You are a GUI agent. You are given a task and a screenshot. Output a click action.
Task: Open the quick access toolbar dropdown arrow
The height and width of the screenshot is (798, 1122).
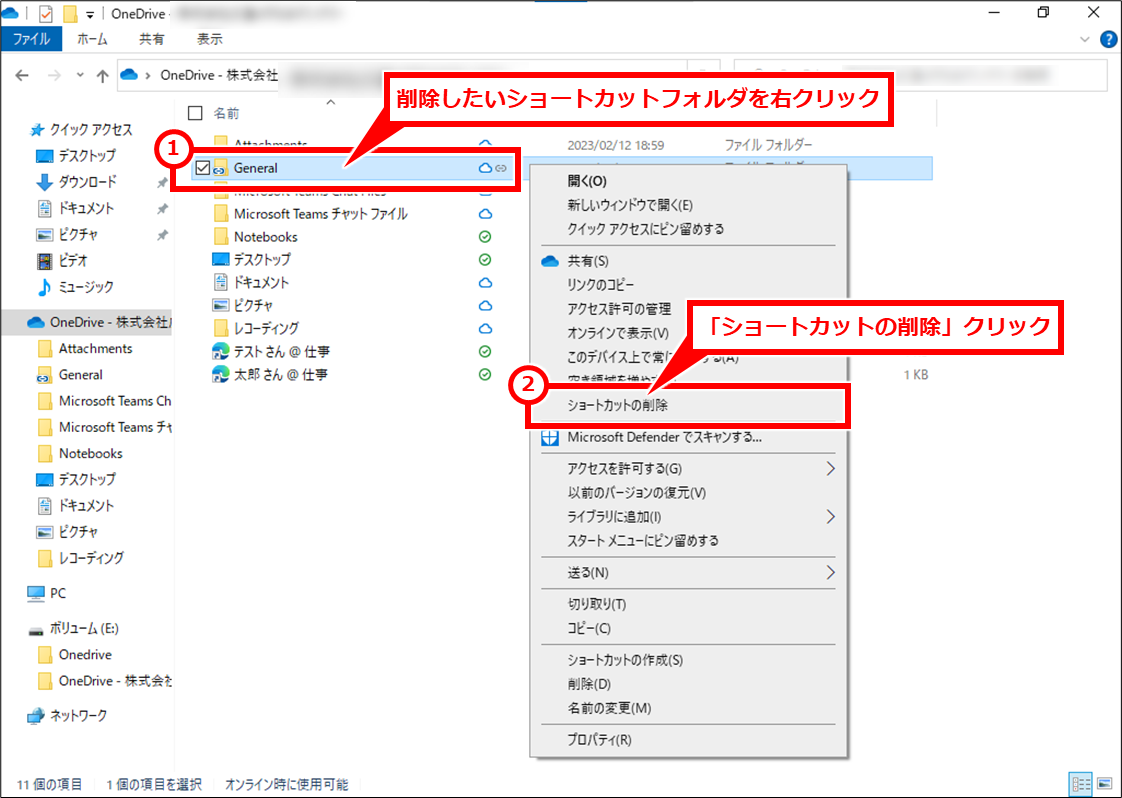pyautogui.click(x=90, y=14)
